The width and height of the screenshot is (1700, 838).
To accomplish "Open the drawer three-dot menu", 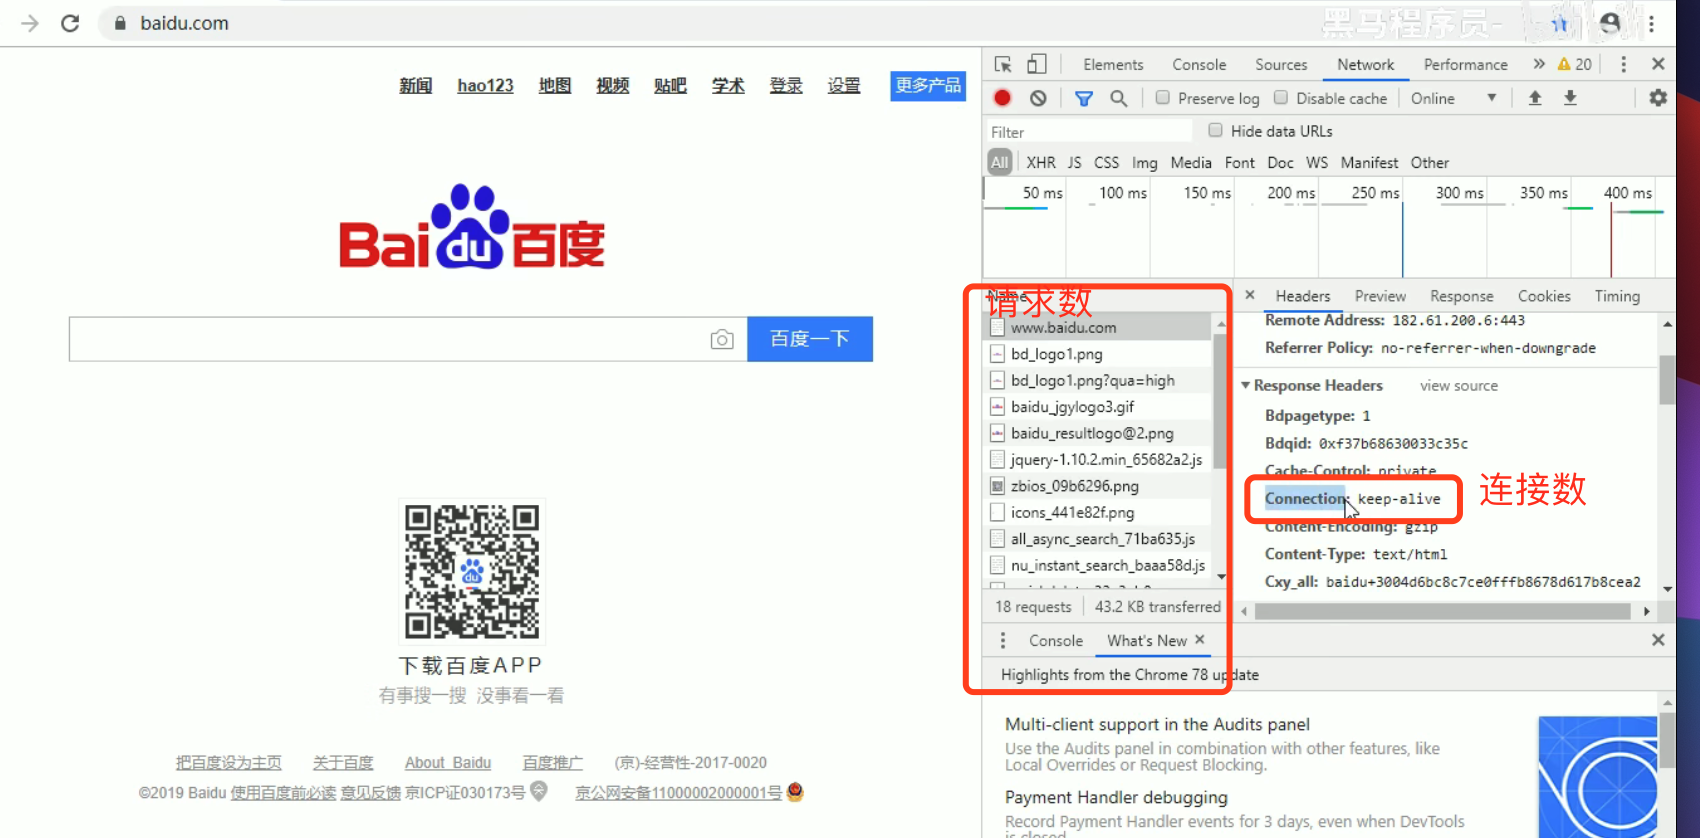I will coord(1003,640).
